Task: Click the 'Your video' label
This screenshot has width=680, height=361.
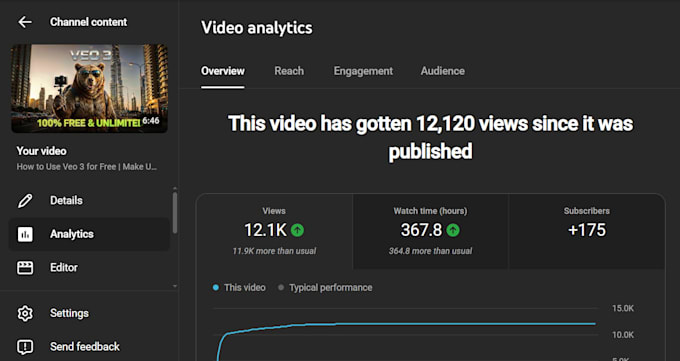Action: pos(42,151)
